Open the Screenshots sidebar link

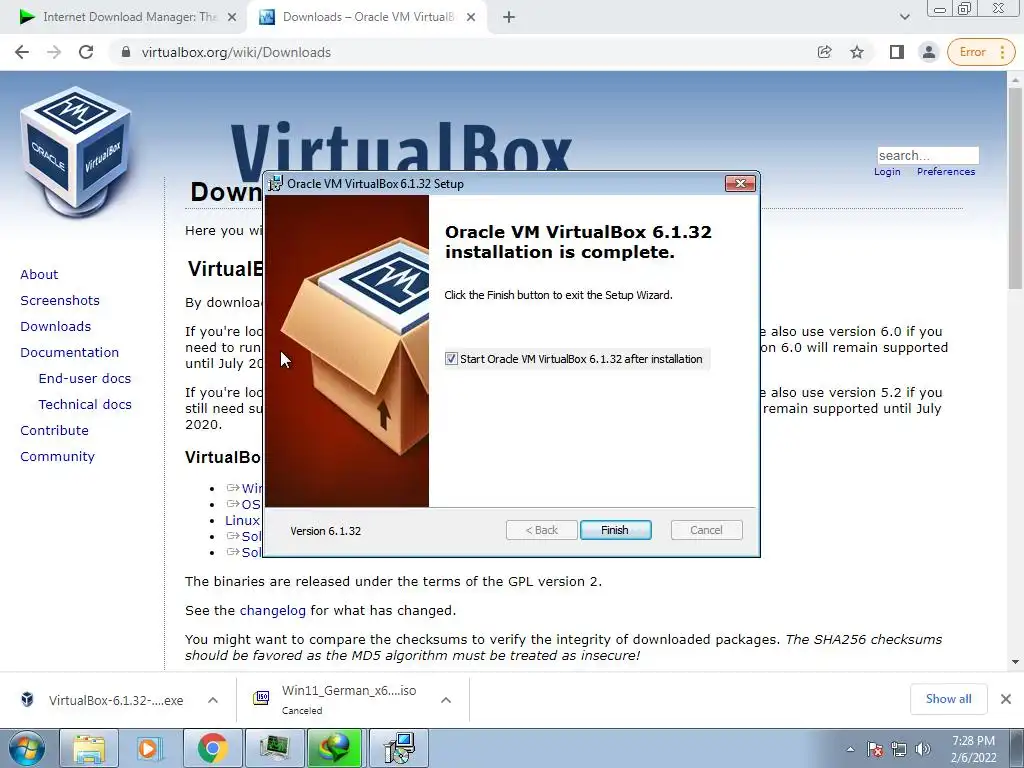[60, 300]
